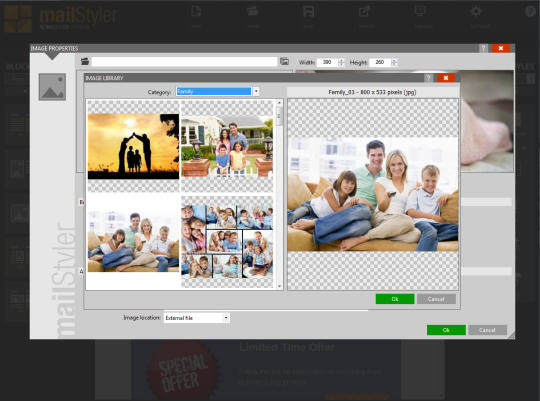Click the folder open icon in Image Properties

pos(85,62)
